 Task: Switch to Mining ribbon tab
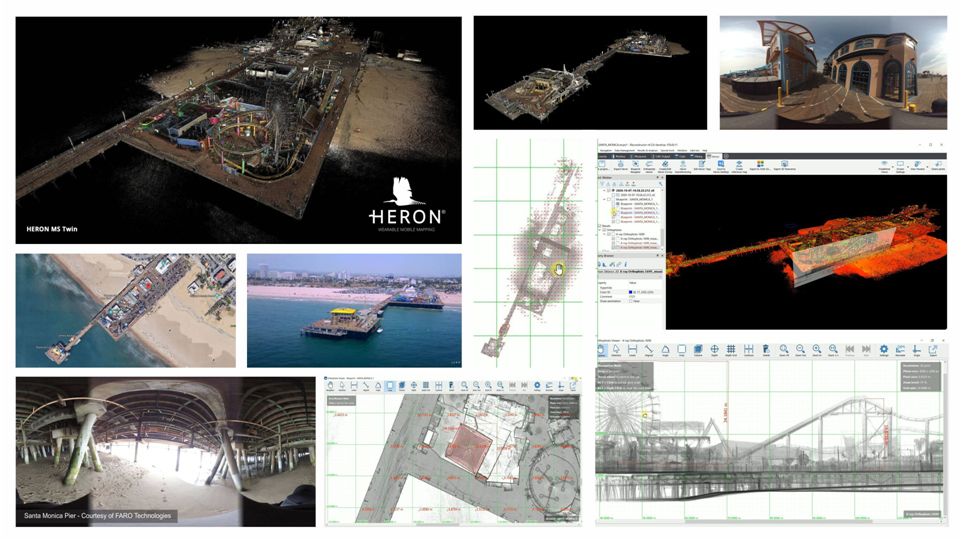coord(696,157)
